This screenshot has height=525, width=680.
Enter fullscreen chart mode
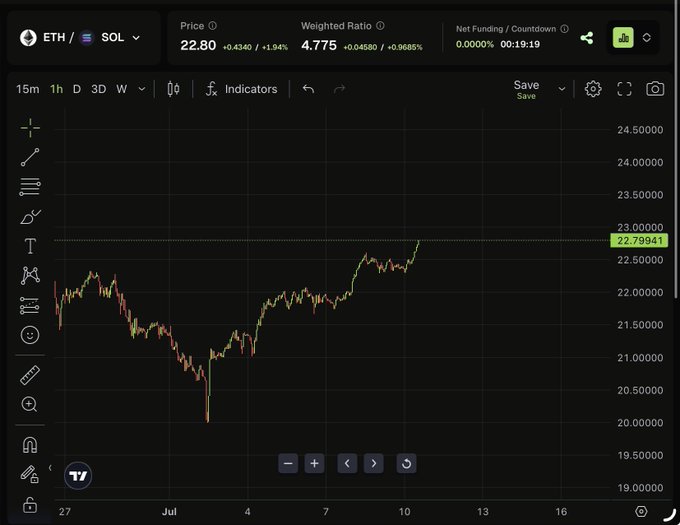tap(624, 89)
